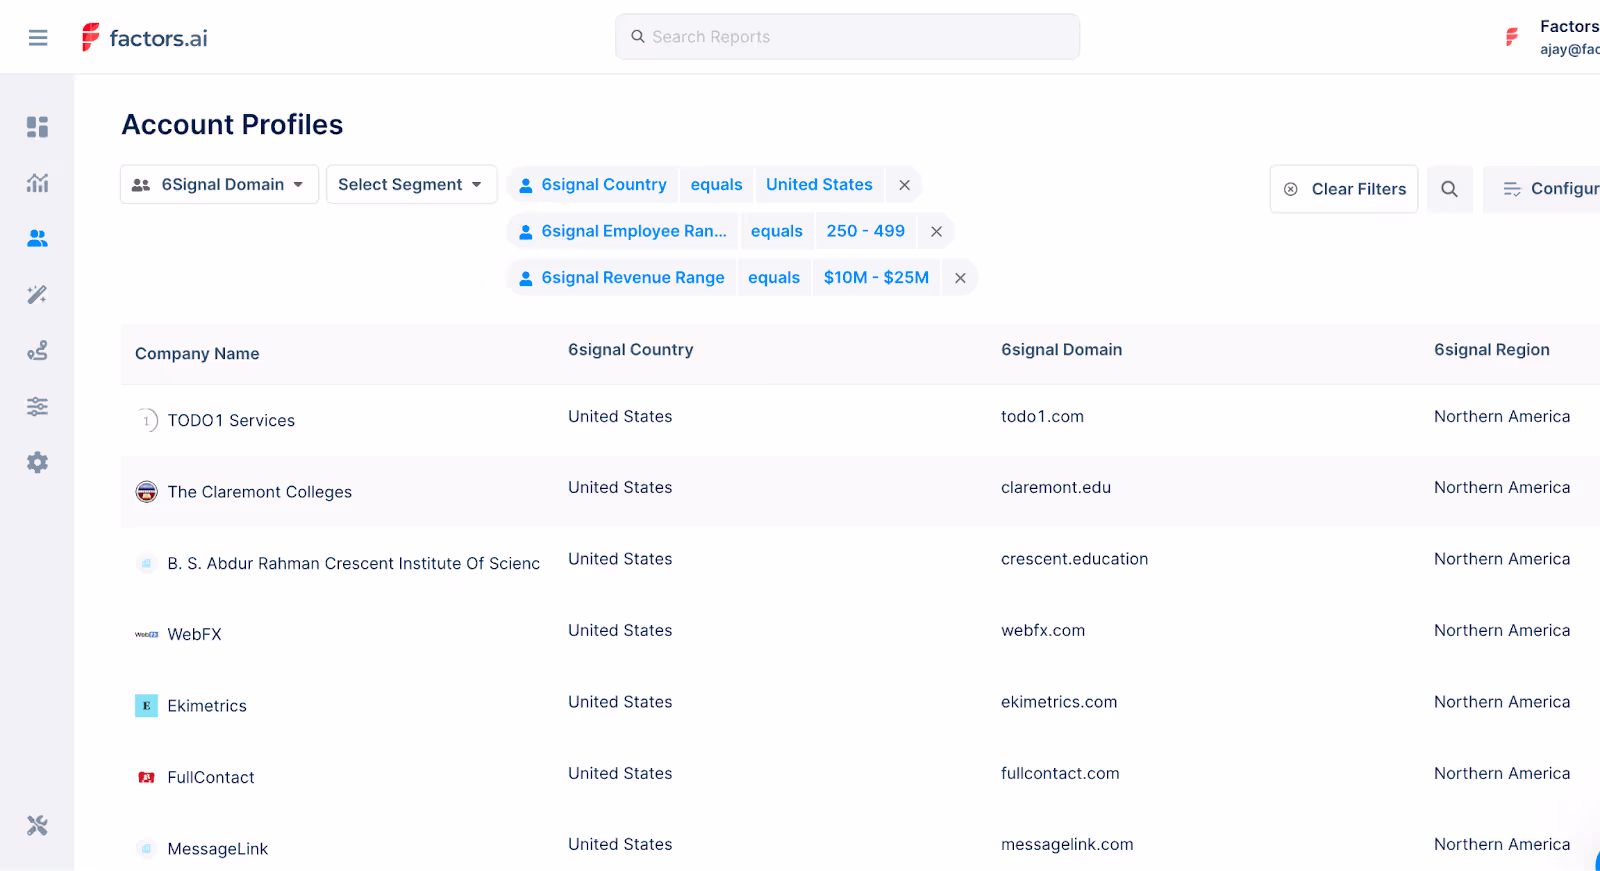Click the Ekimetrics logo icon

(x=147, y=706)
